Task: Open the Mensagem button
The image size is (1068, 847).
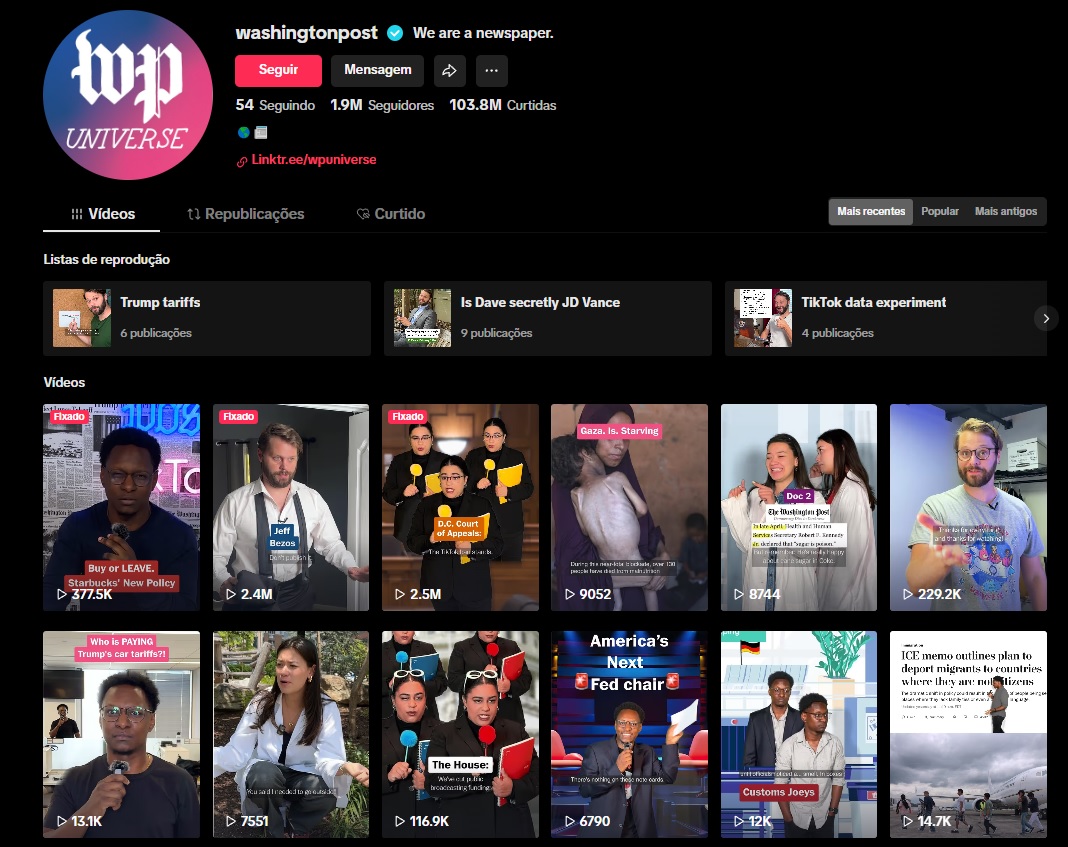Action: 377,71
